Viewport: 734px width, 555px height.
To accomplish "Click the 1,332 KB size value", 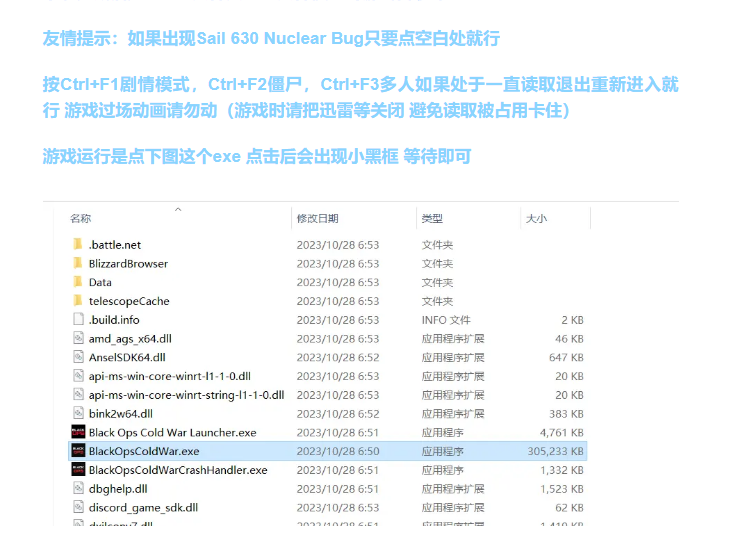I will 562,470.
